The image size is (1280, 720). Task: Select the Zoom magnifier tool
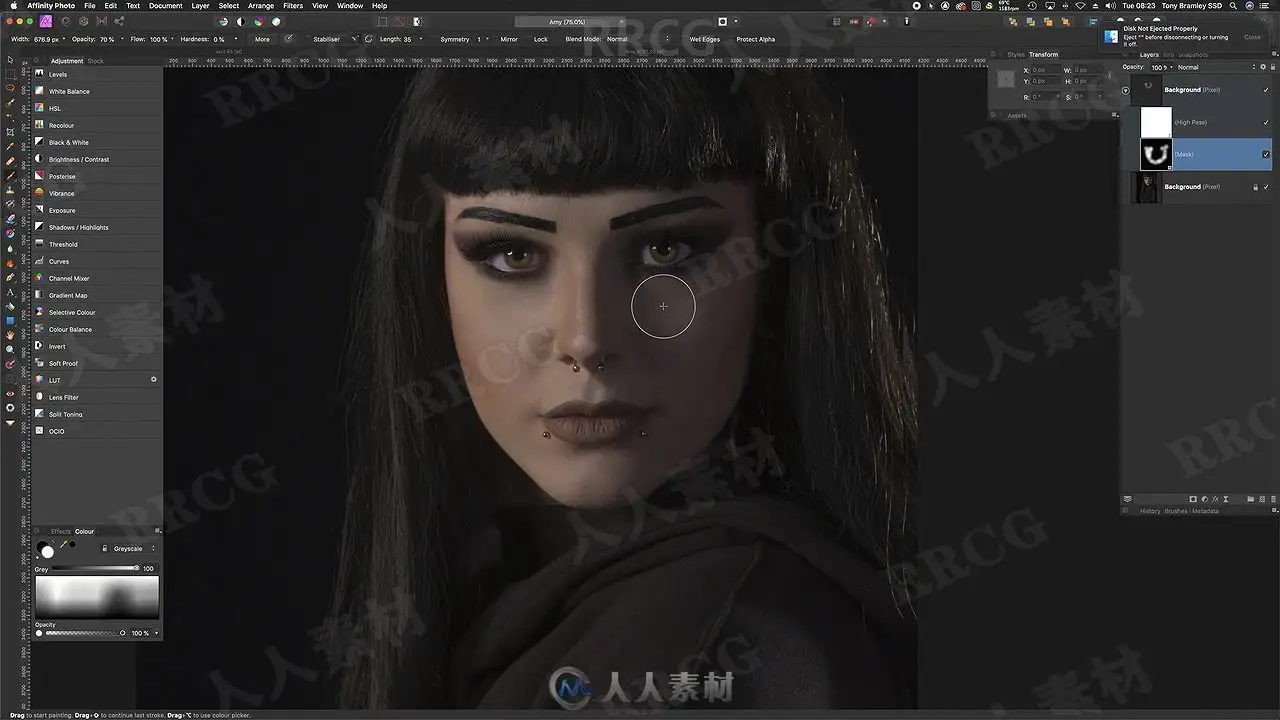pyautogui.click(x=10, y=349)
